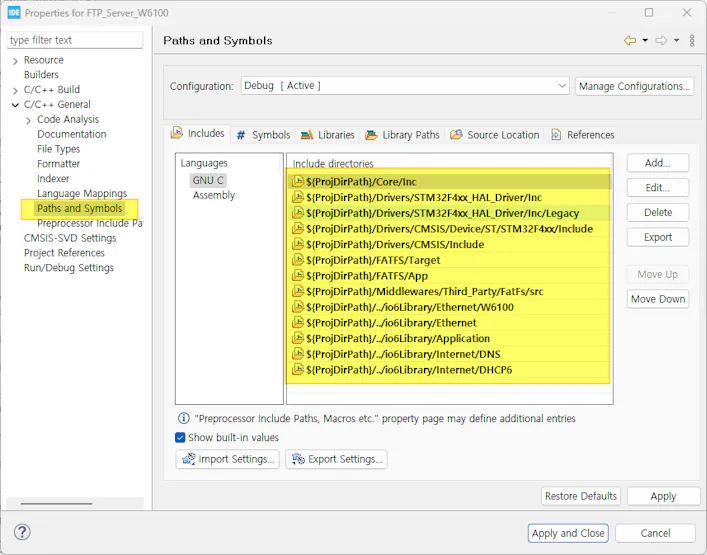This screenshot has width=707, height=555.
Task: Click Restore Defaults button
Action: click(581, 496)
